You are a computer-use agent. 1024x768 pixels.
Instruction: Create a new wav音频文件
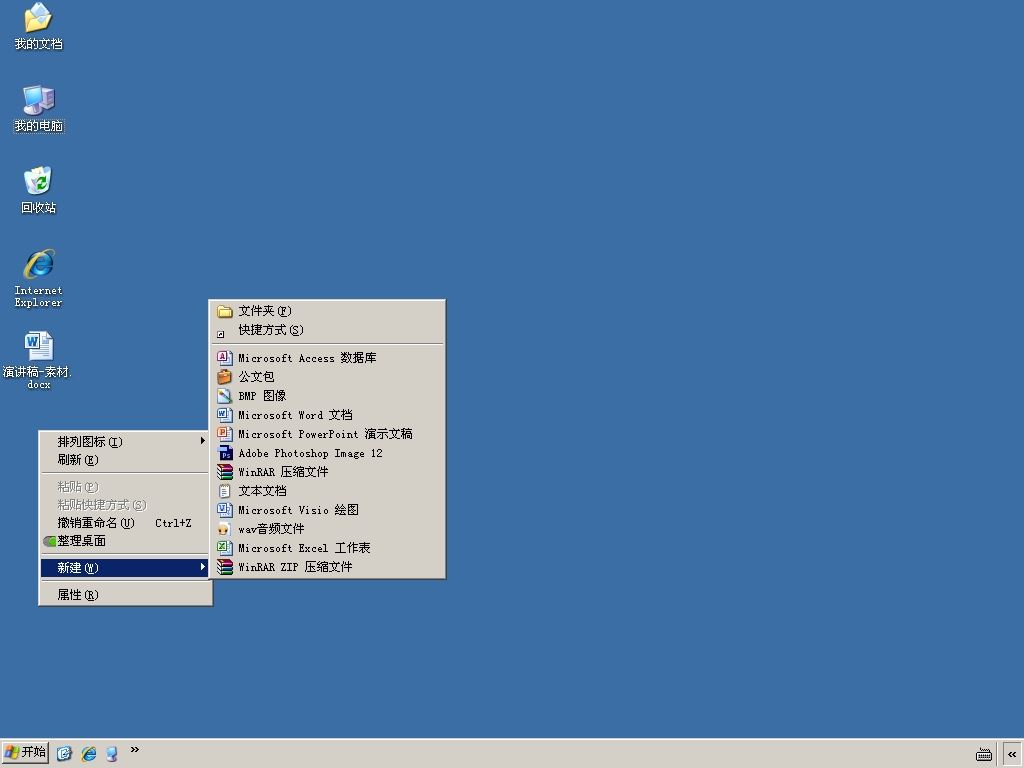327,529
